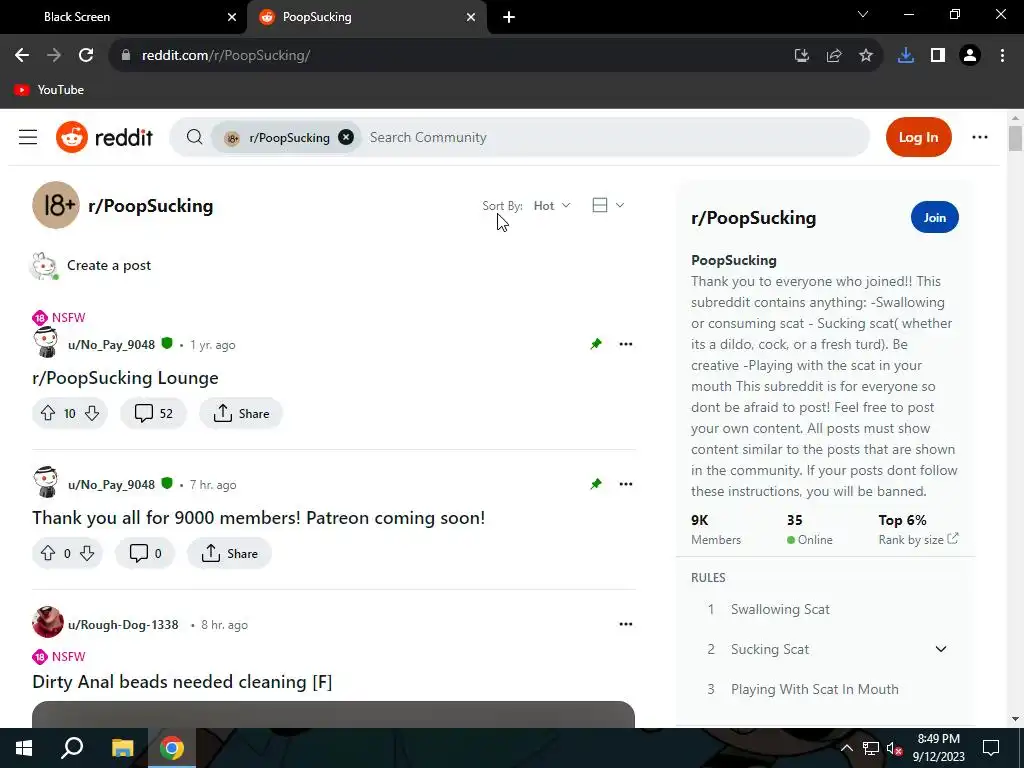Switch to the Black Screen browser tab

coord(124,17)
